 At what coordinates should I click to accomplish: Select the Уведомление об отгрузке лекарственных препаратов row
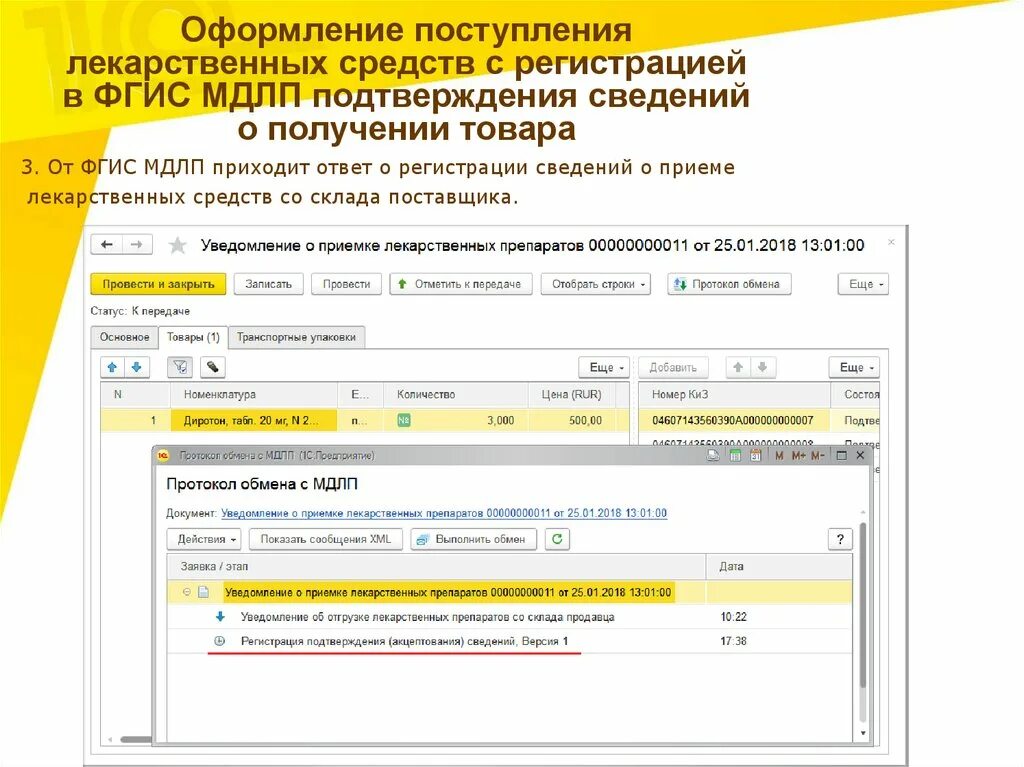(509, 617)
